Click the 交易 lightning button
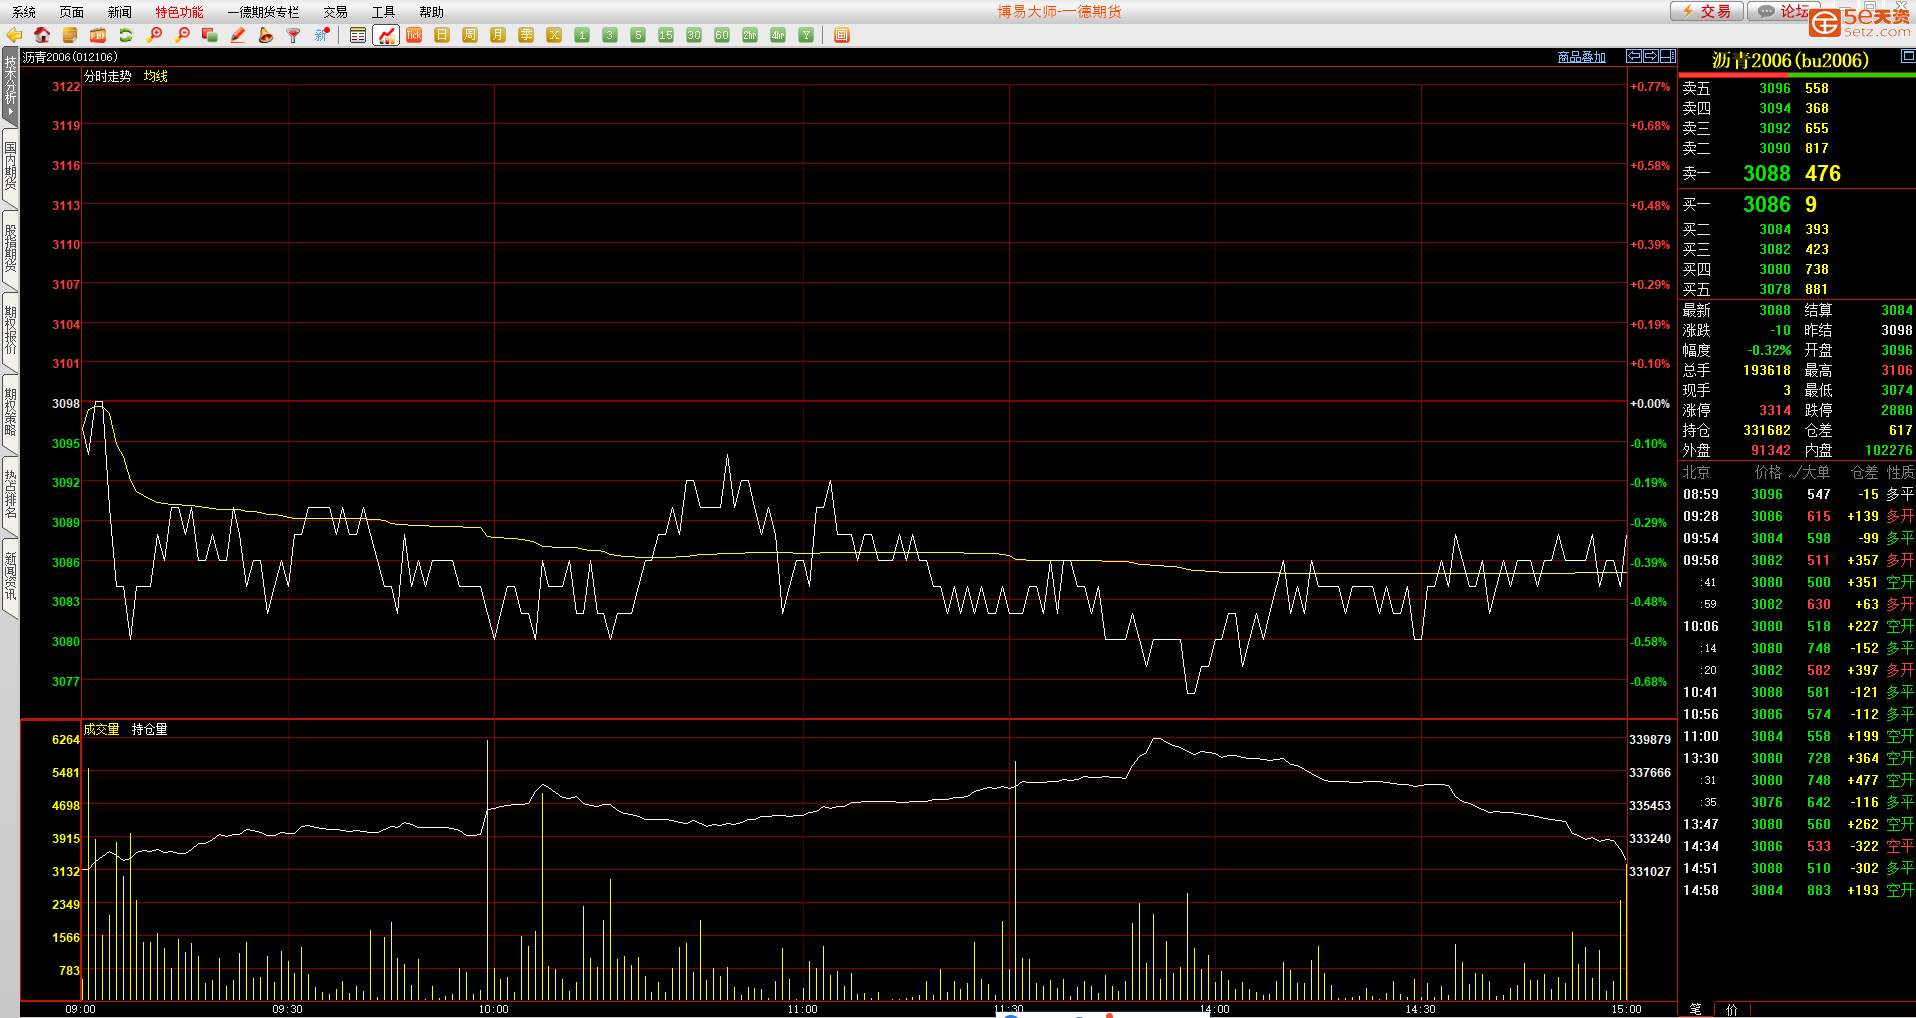This screenshot has width=1916, height=1018. click(x=1707, y=11)
